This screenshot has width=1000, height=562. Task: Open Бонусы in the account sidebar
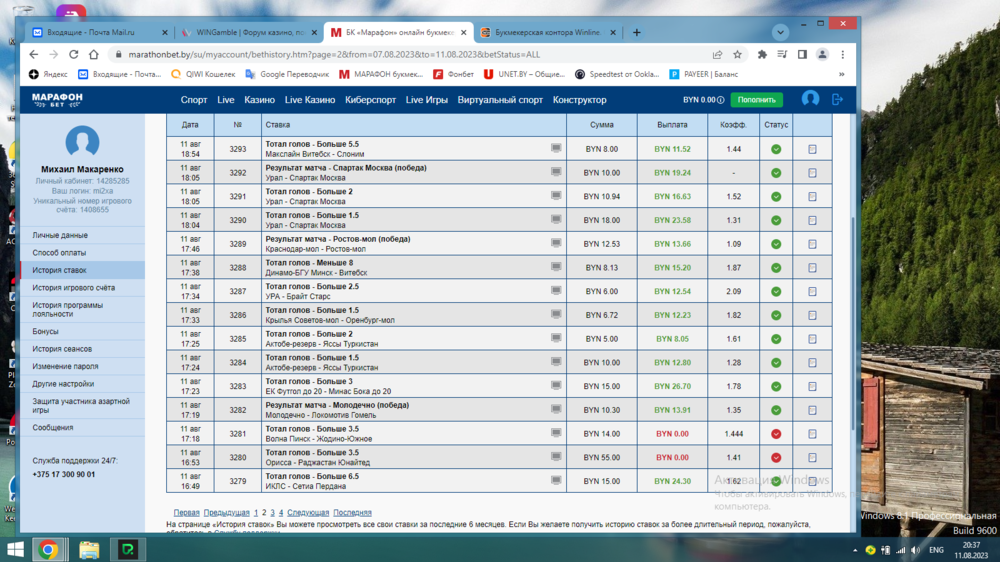(x=46, y=331)
